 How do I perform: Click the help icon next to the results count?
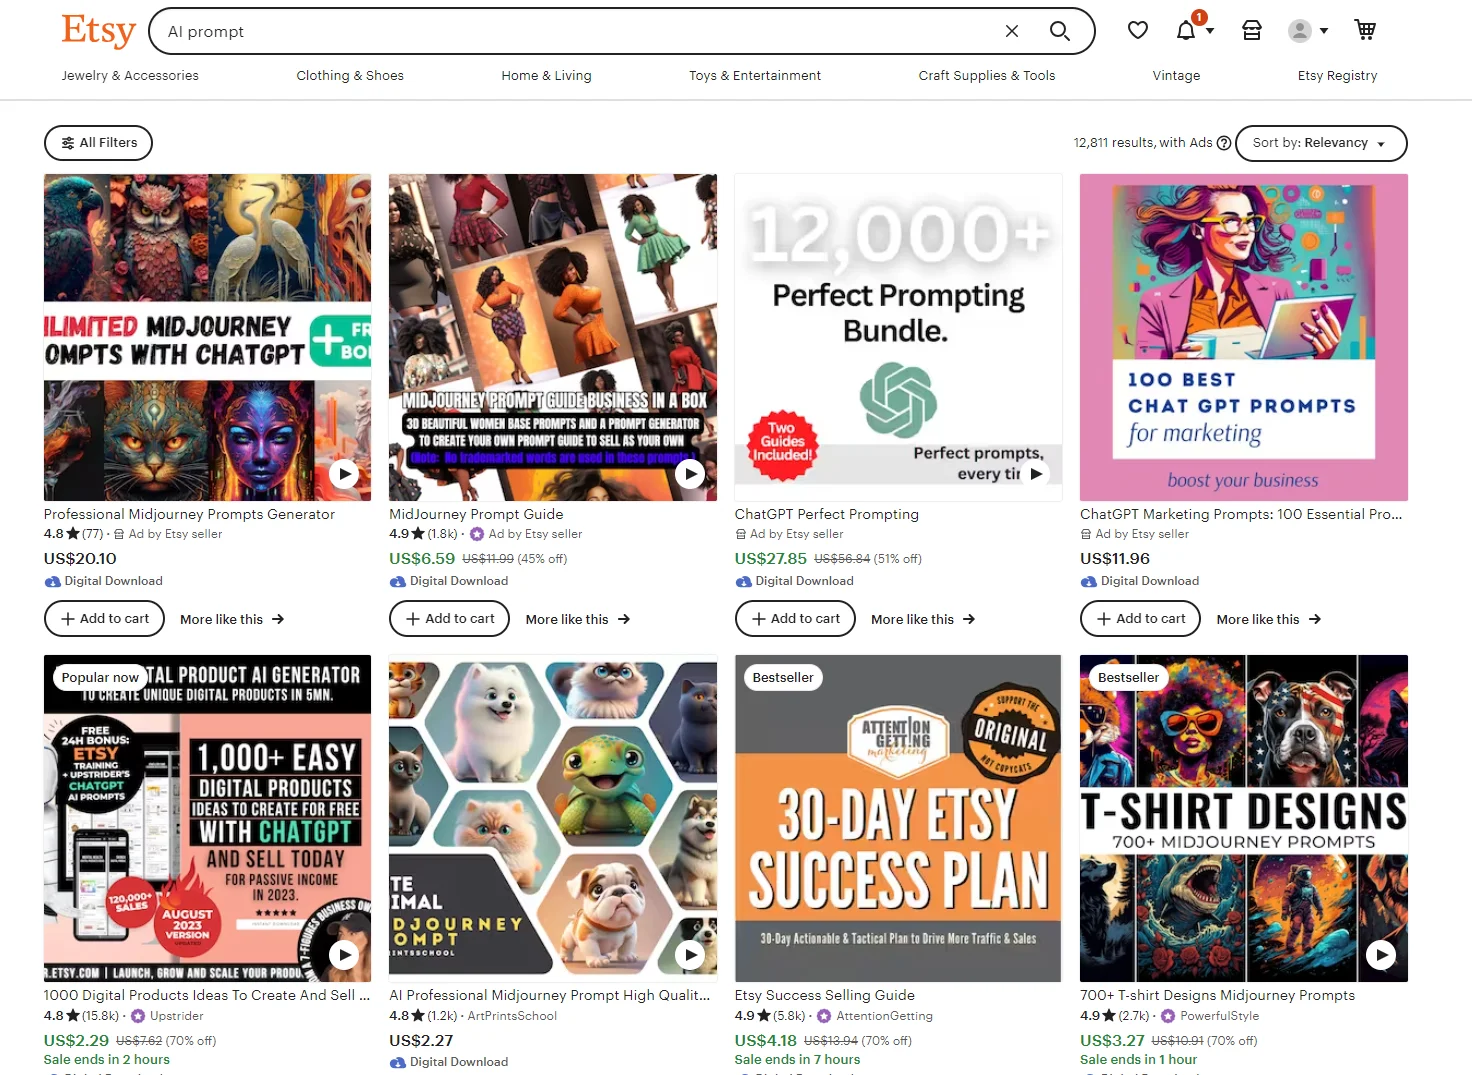pos(1224,142)
